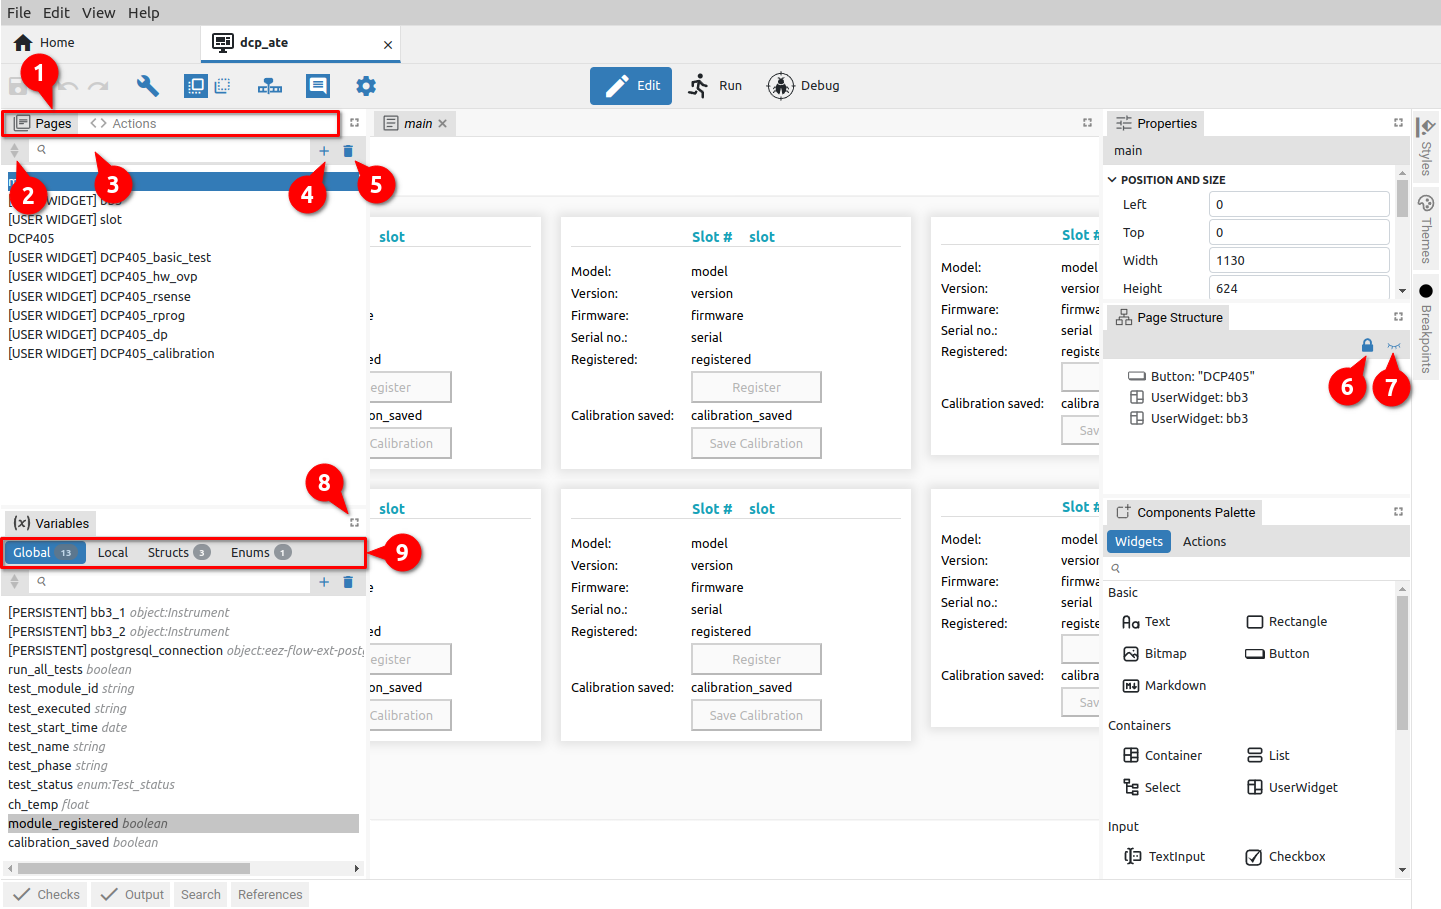Image resolution: width=1441 pixels, height=909 pixels.
Task: Open the wrench build tool in toolbar
Action: 148,86
